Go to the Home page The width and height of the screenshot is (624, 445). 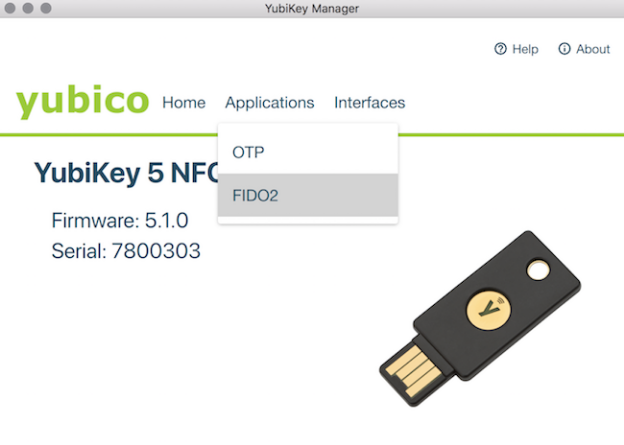[x=184, y=102]
